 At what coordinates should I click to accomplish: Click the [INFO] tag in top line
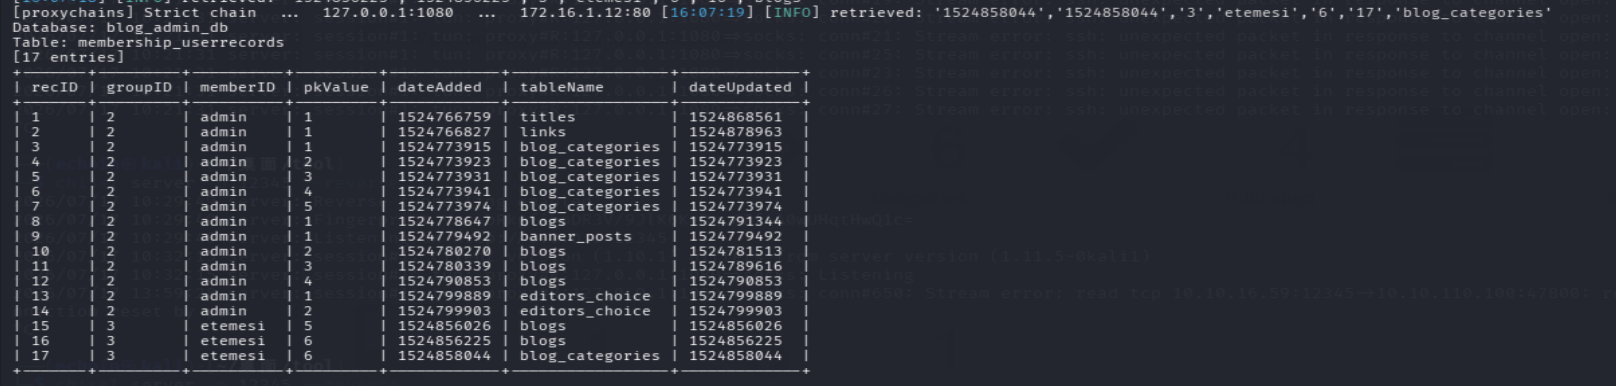[x=791, y=13]
